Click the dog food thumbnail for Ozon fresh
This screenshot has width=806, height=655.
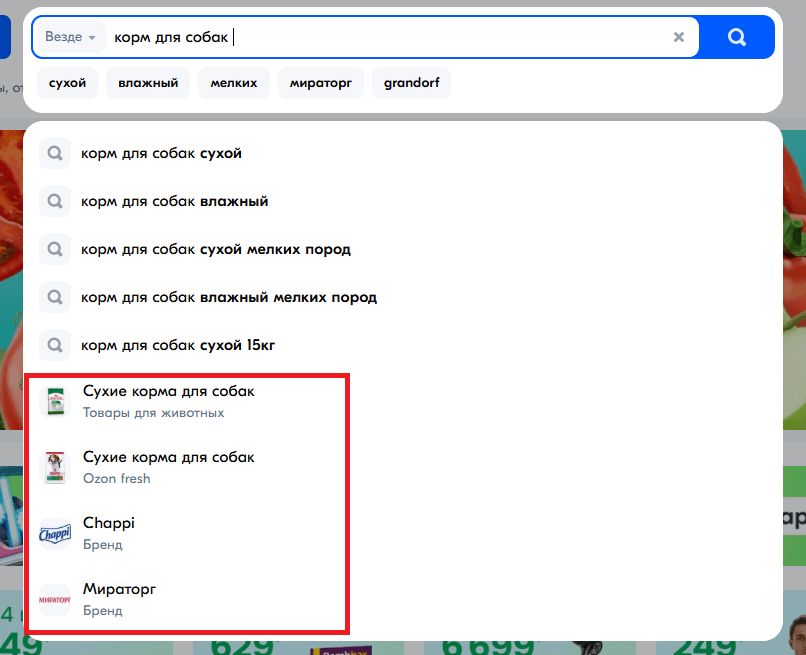coord(55,467)
